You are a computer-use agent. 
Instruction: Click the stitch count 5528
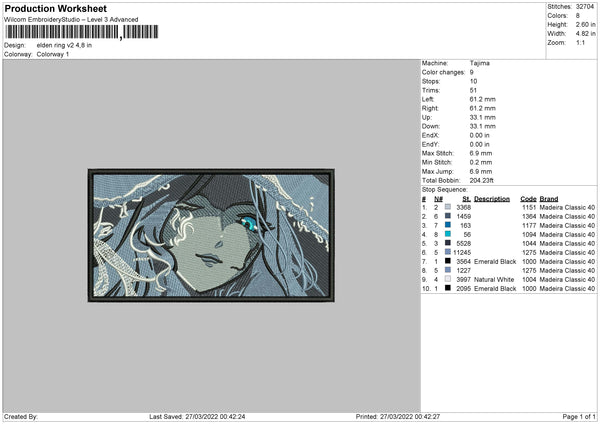[463, 243]
